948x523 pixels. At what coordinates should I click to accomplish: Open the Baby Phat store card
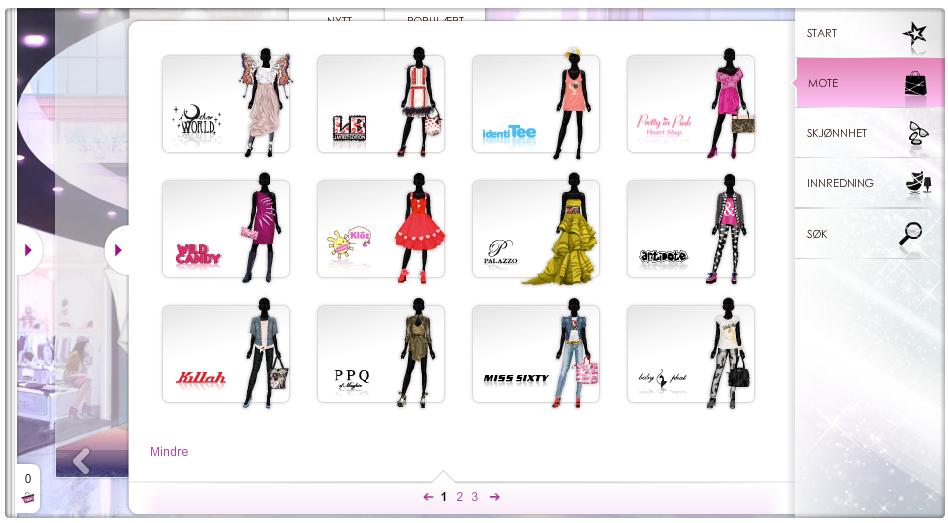click(691, 354)
